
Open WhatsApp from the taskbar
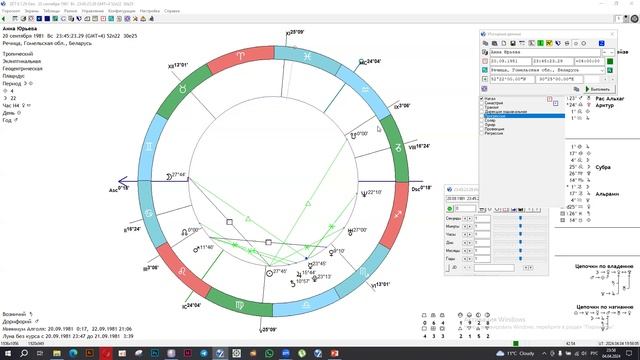[269, 353]
